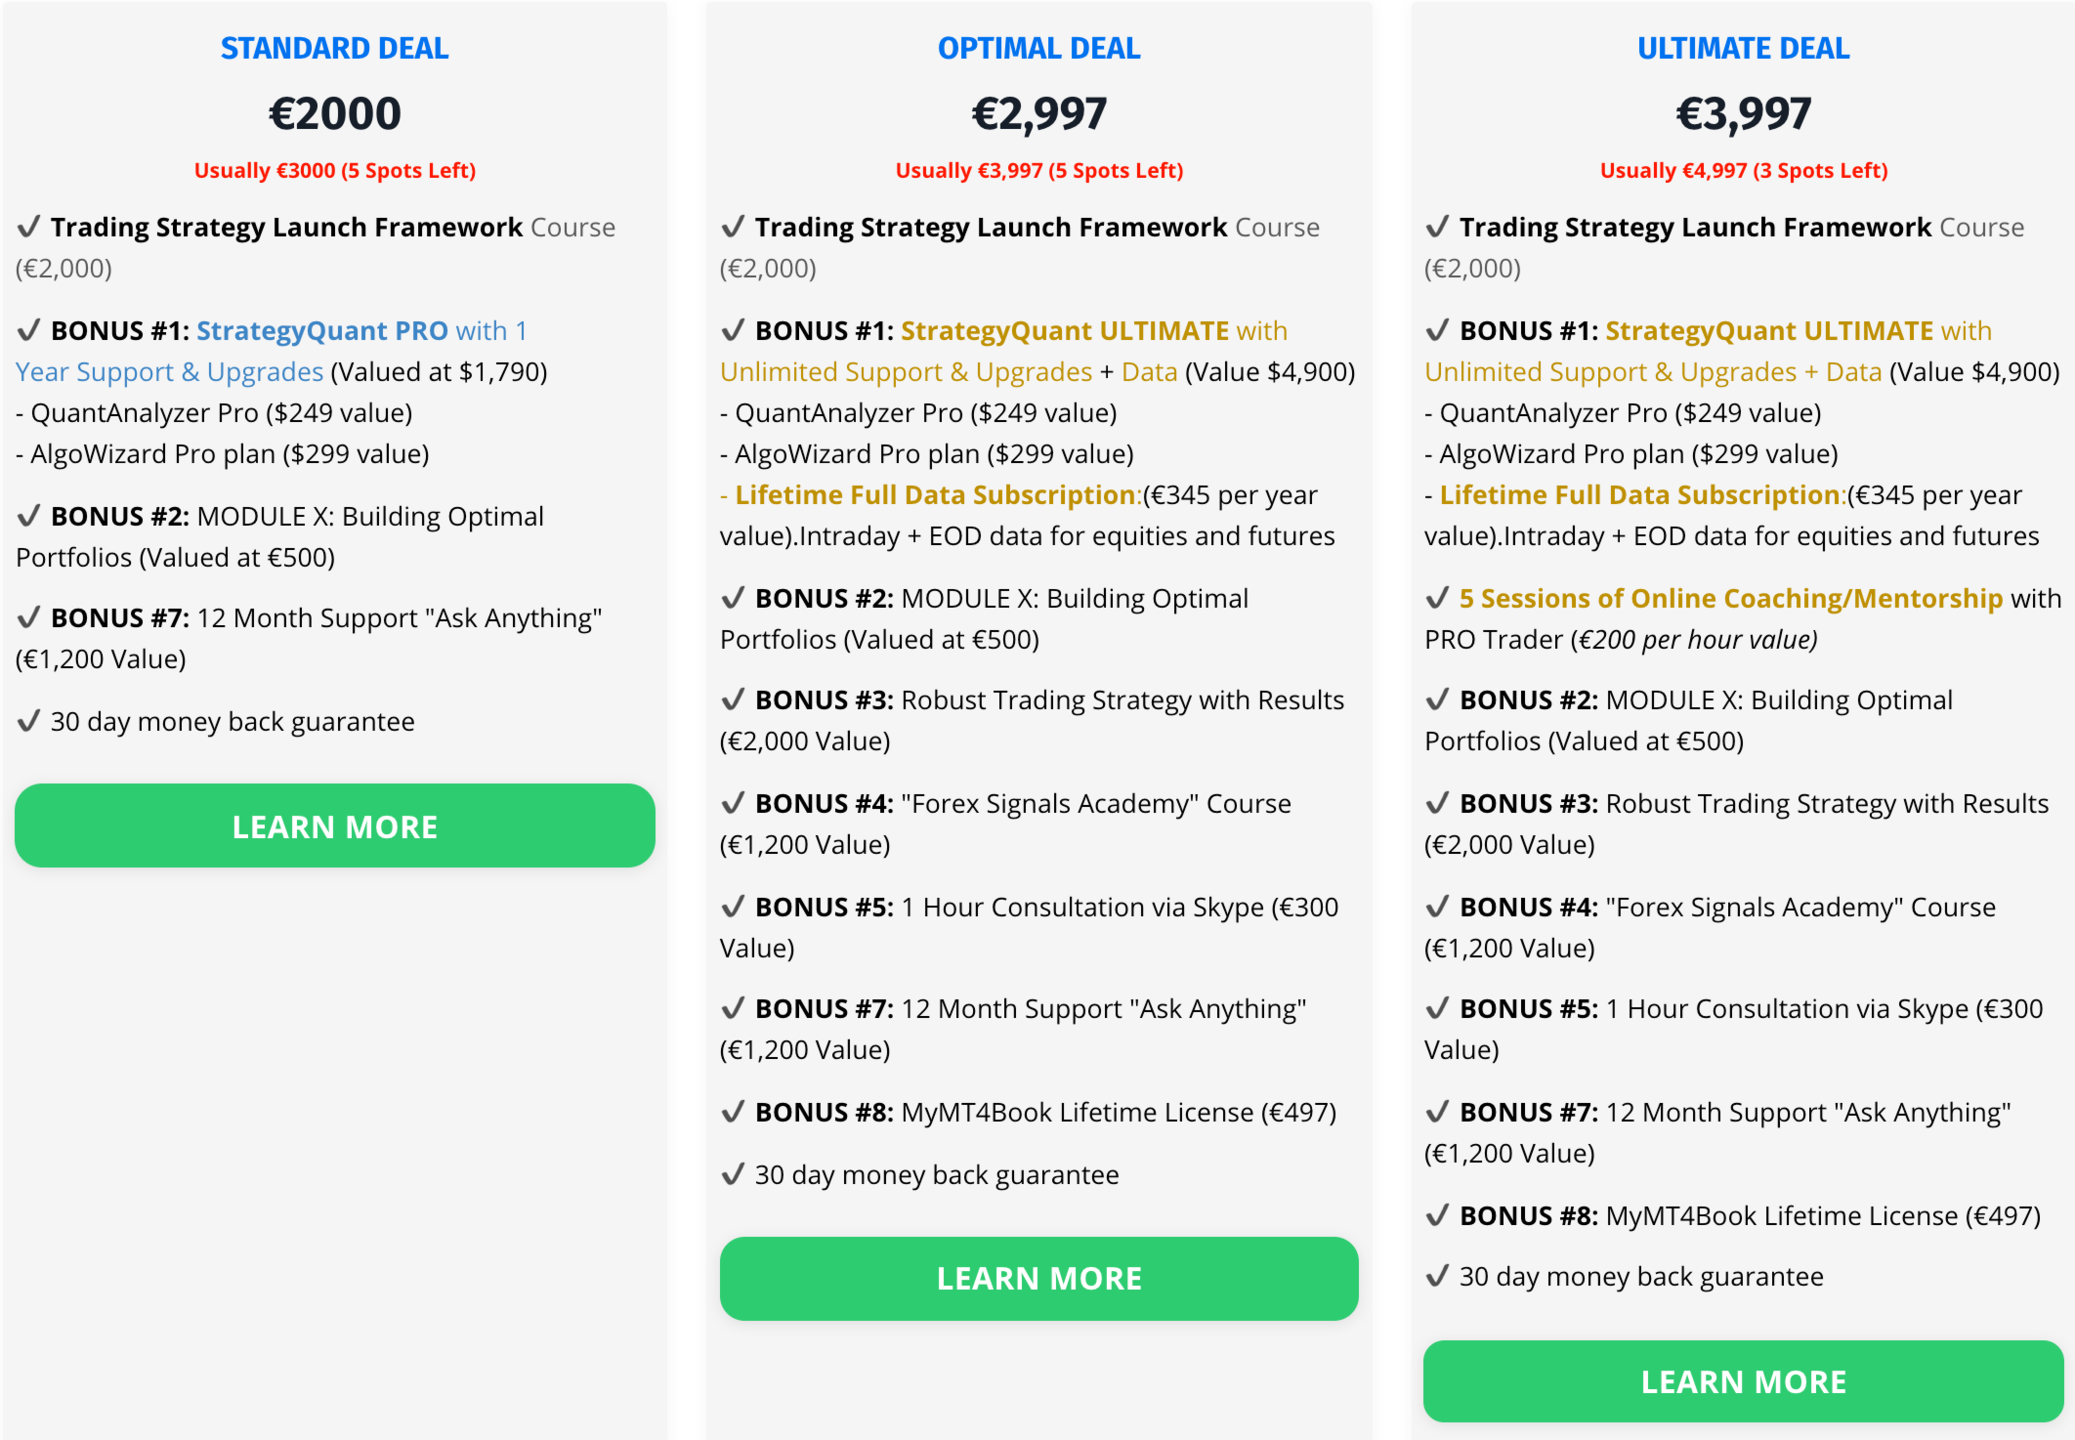Click checkmark beside Standard Deal's BONUS #7
Image resolution: width=2075 pixels, height=1440 pixels.
tap(29, 617)
